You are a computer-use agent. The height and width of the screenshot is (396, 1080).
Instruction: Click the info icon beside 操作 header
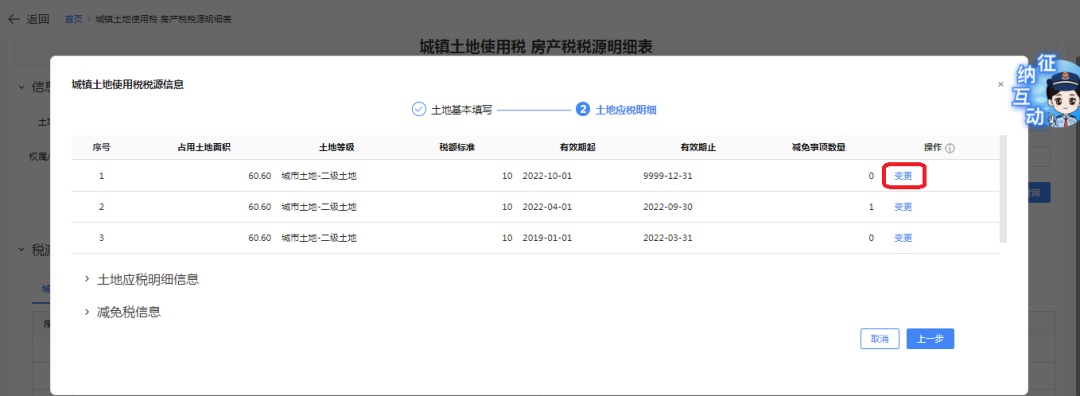pos(950,148)
